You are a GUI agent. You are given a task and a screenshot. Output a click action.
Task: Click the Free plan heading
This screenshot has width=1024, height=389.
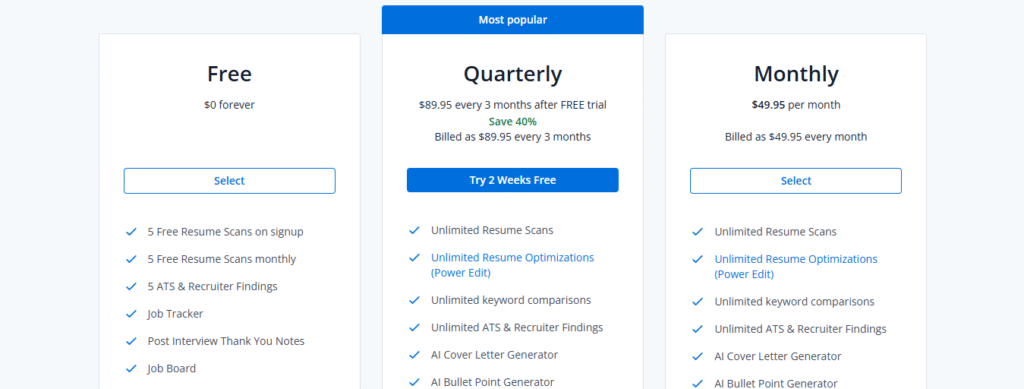pos(229,74)
